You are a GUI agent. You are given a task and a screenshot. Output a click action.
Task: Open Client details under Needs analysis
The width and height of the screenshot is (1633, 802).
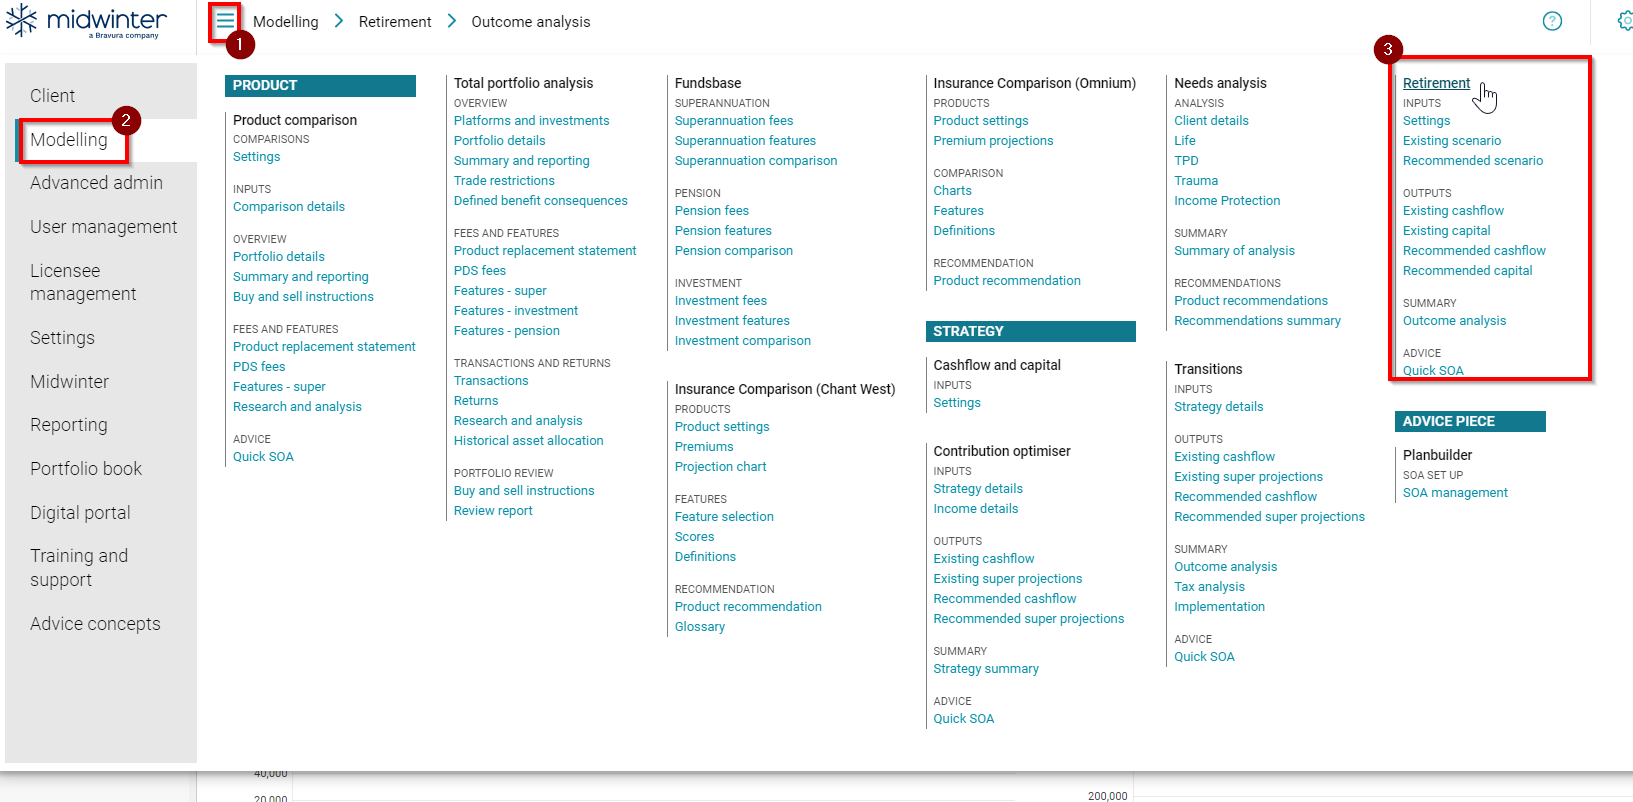tap(1211, 121)
